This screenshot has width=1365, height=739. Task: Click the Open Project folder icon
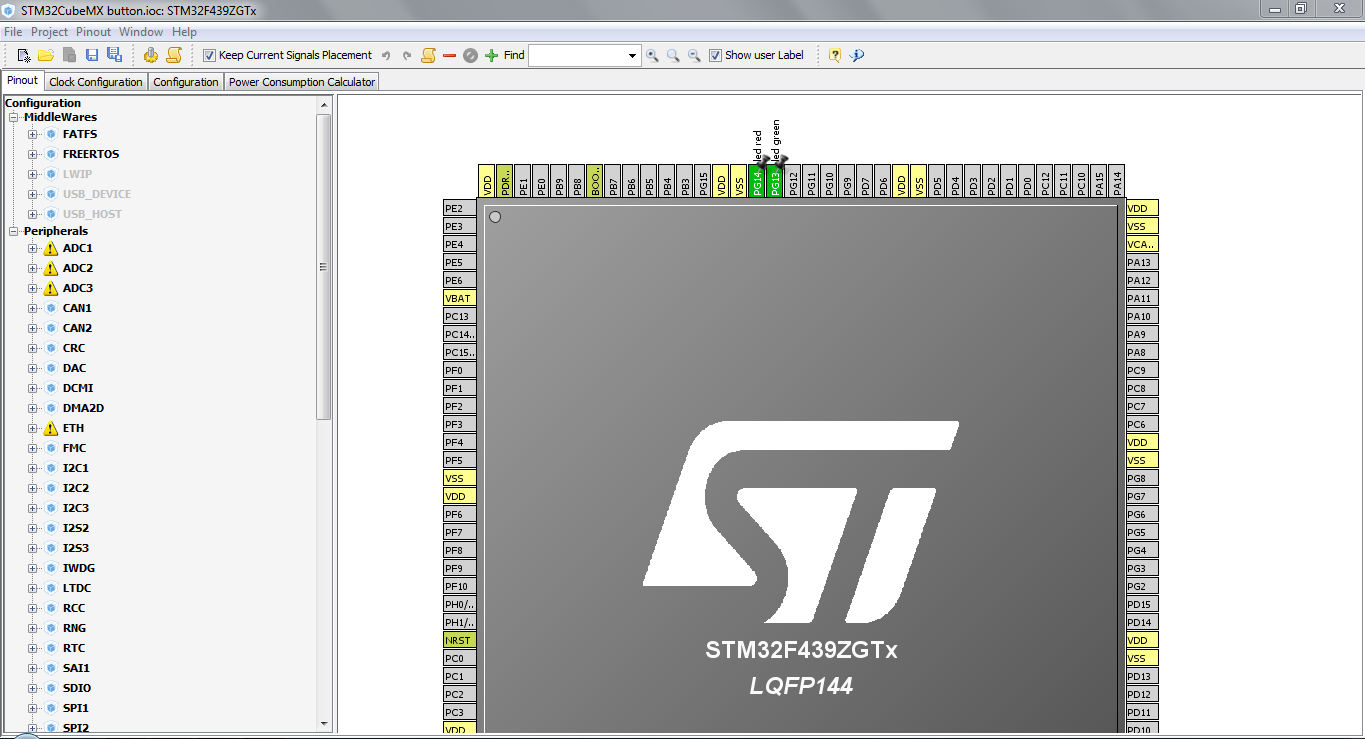pyautogui.click(x=46, y=55)
